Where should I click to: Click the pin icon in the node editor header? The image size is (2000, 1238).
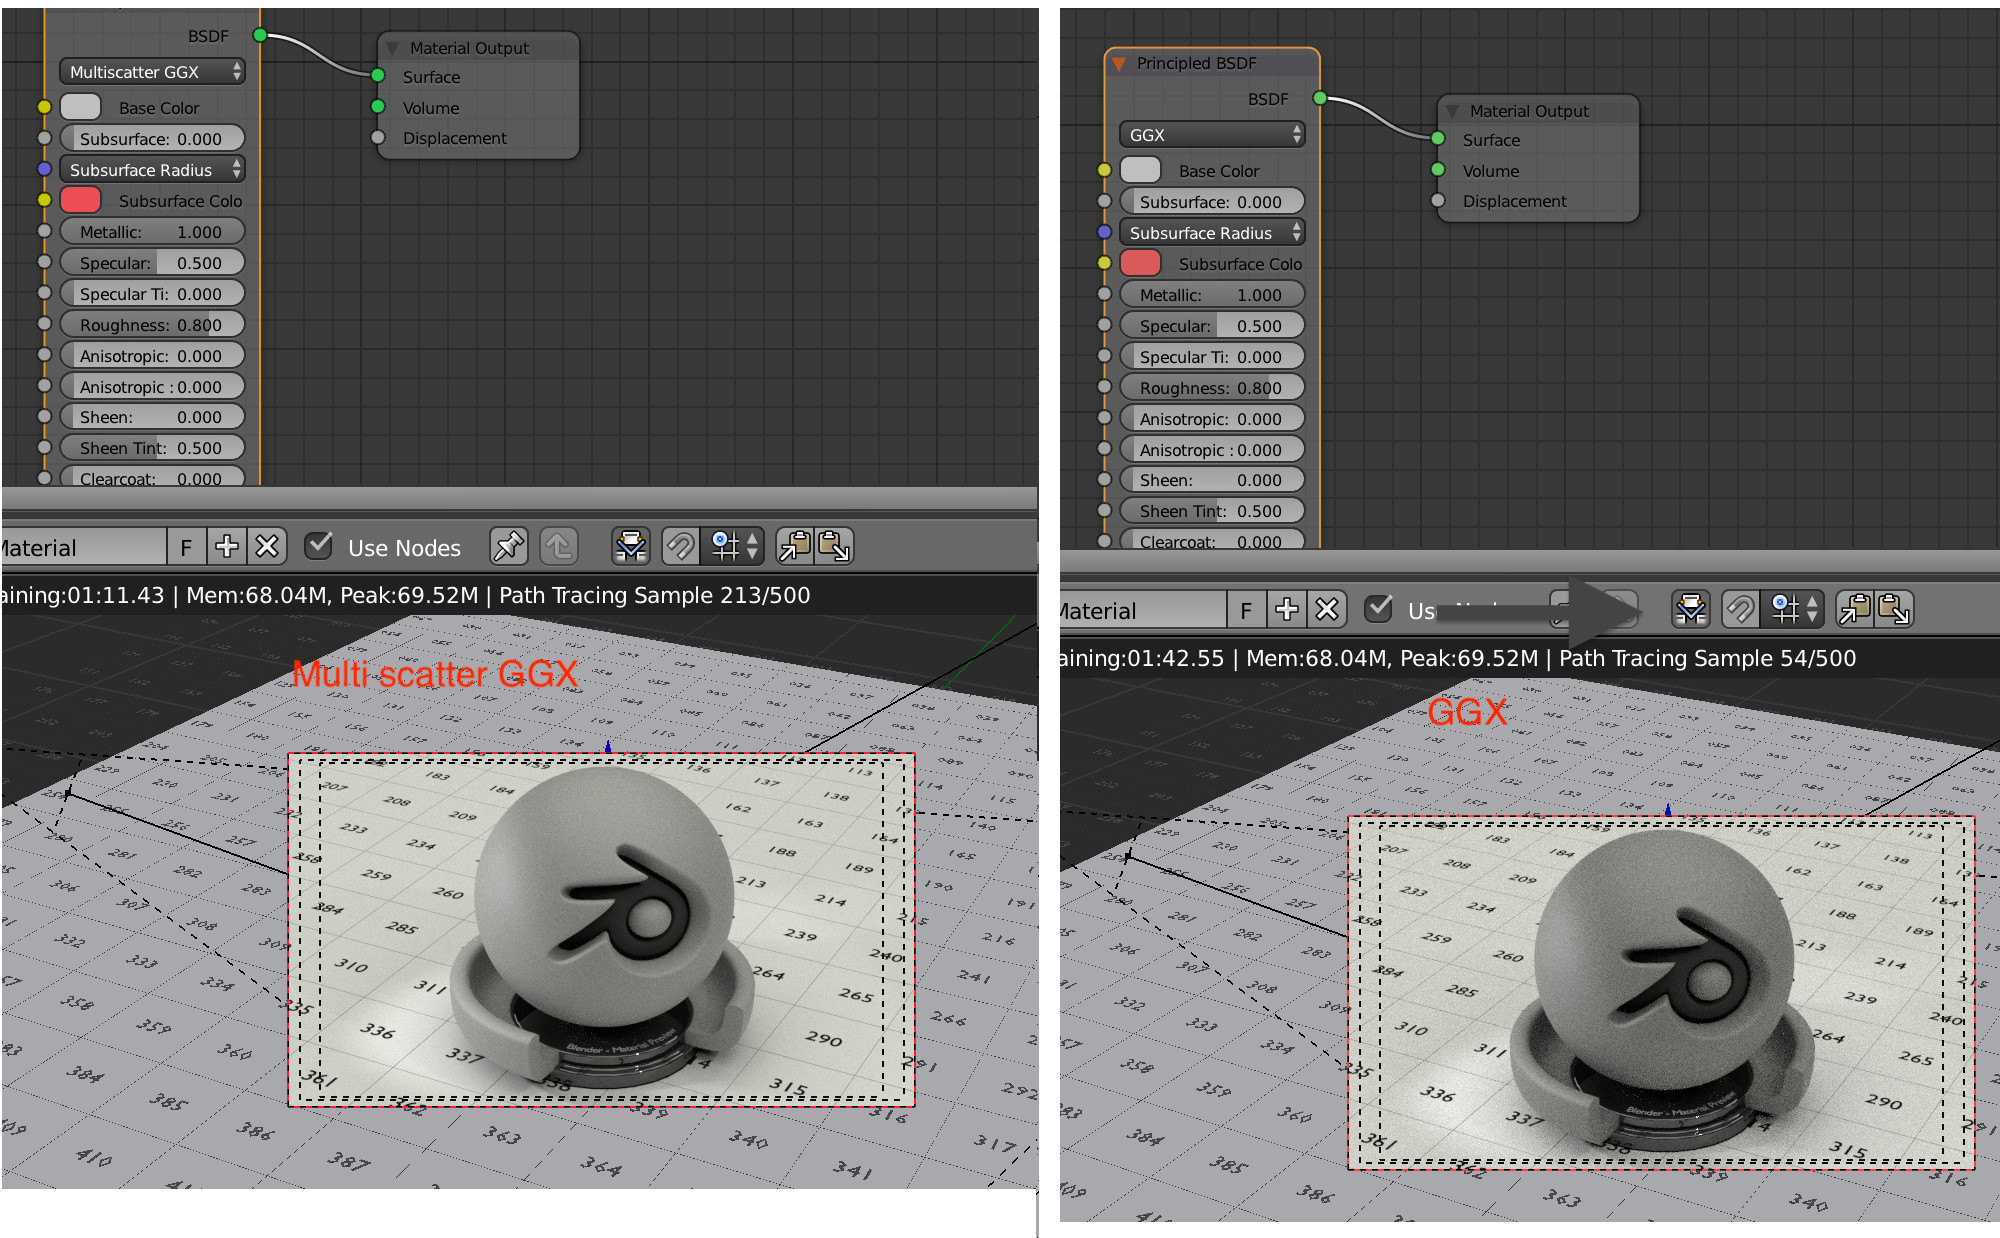pyautogui.click(x=508, y=547)
